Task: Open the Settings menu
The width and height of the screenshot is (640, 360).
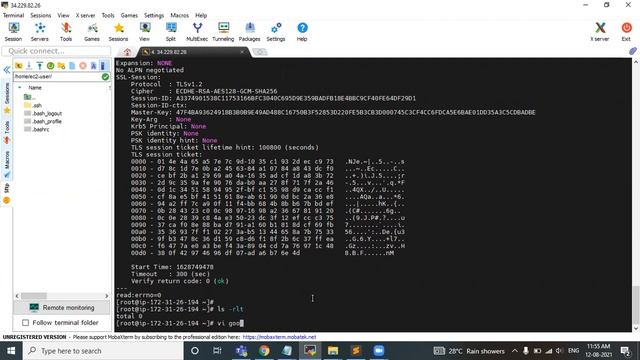Action: (x=154, y=15)
